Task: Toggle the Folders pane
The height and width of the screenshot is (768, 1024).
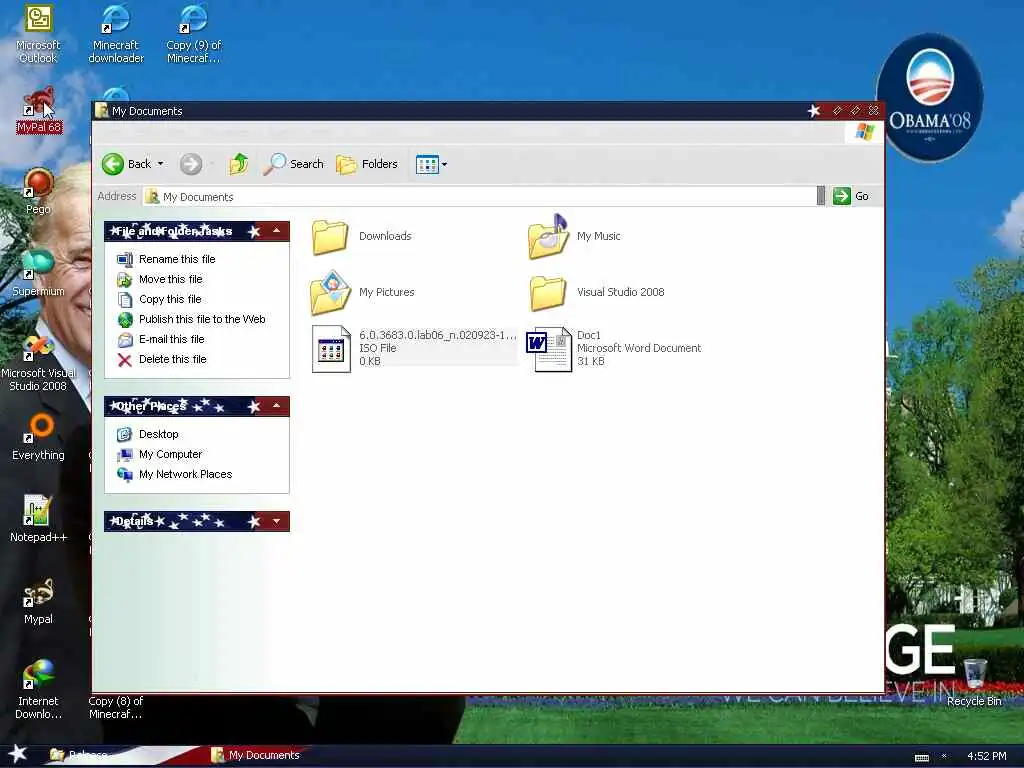Action: pos(367,164)
